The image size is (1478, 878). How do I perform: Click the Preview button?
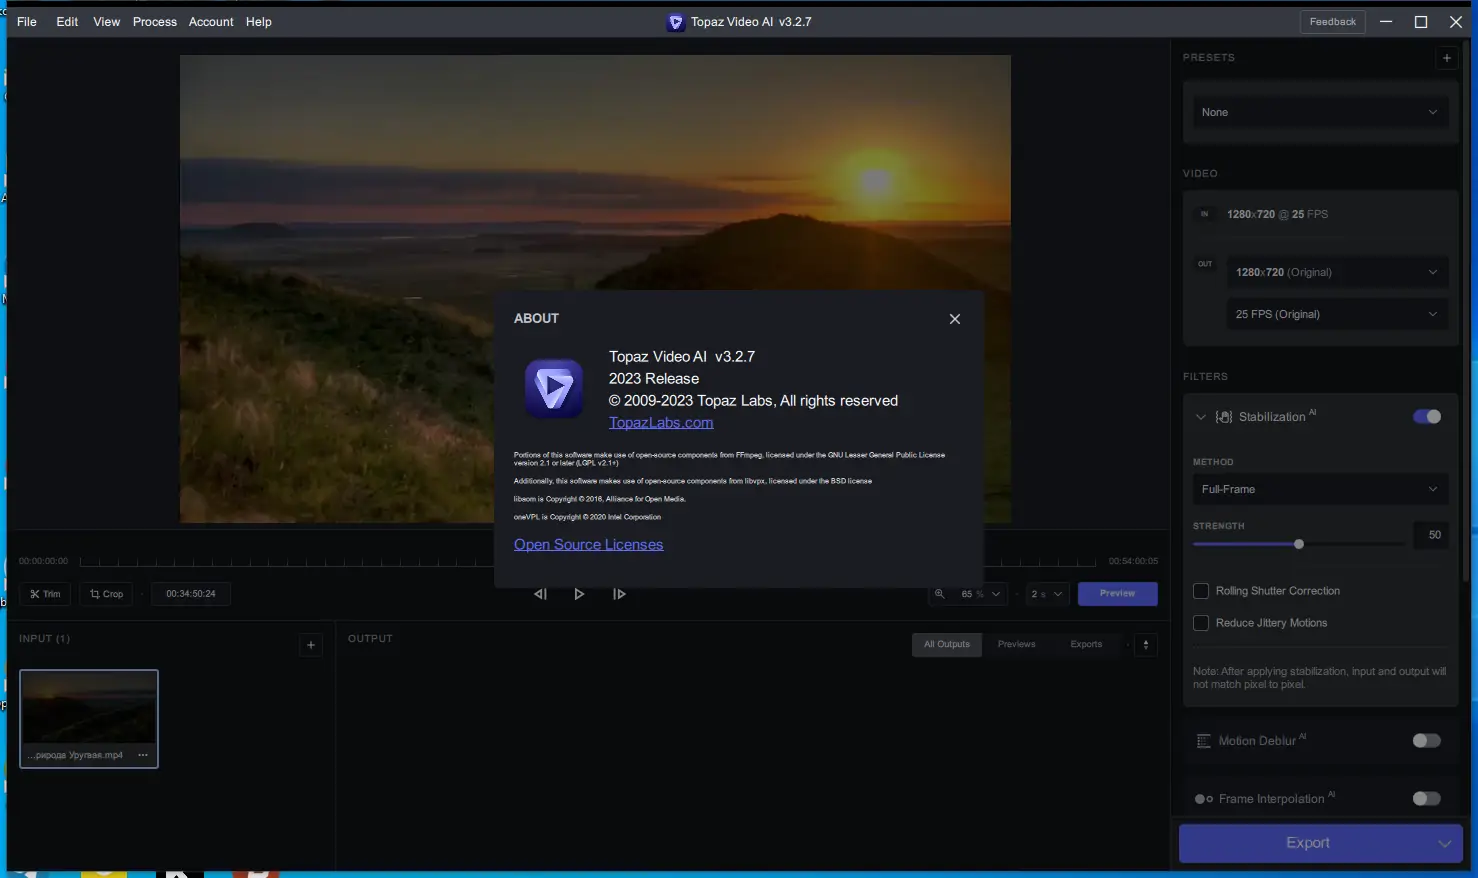click(1117, 594)
